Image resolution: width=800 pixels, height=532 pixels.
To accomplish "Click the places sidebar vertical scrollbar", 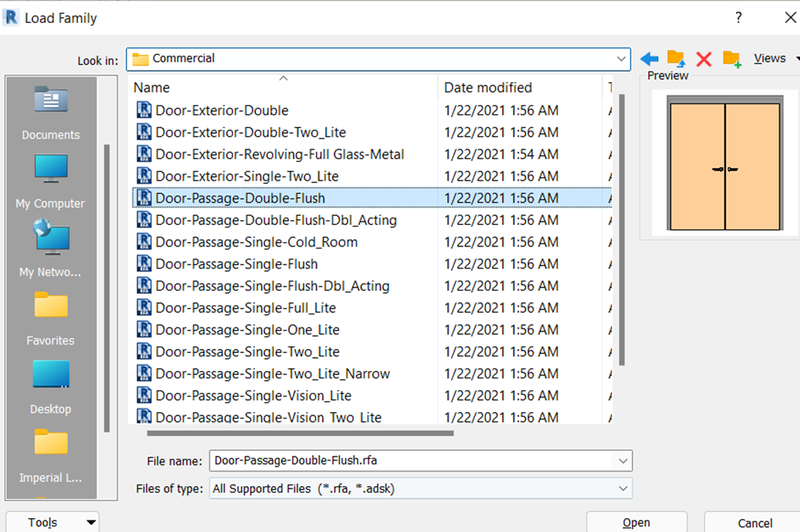I will point(107,288).
